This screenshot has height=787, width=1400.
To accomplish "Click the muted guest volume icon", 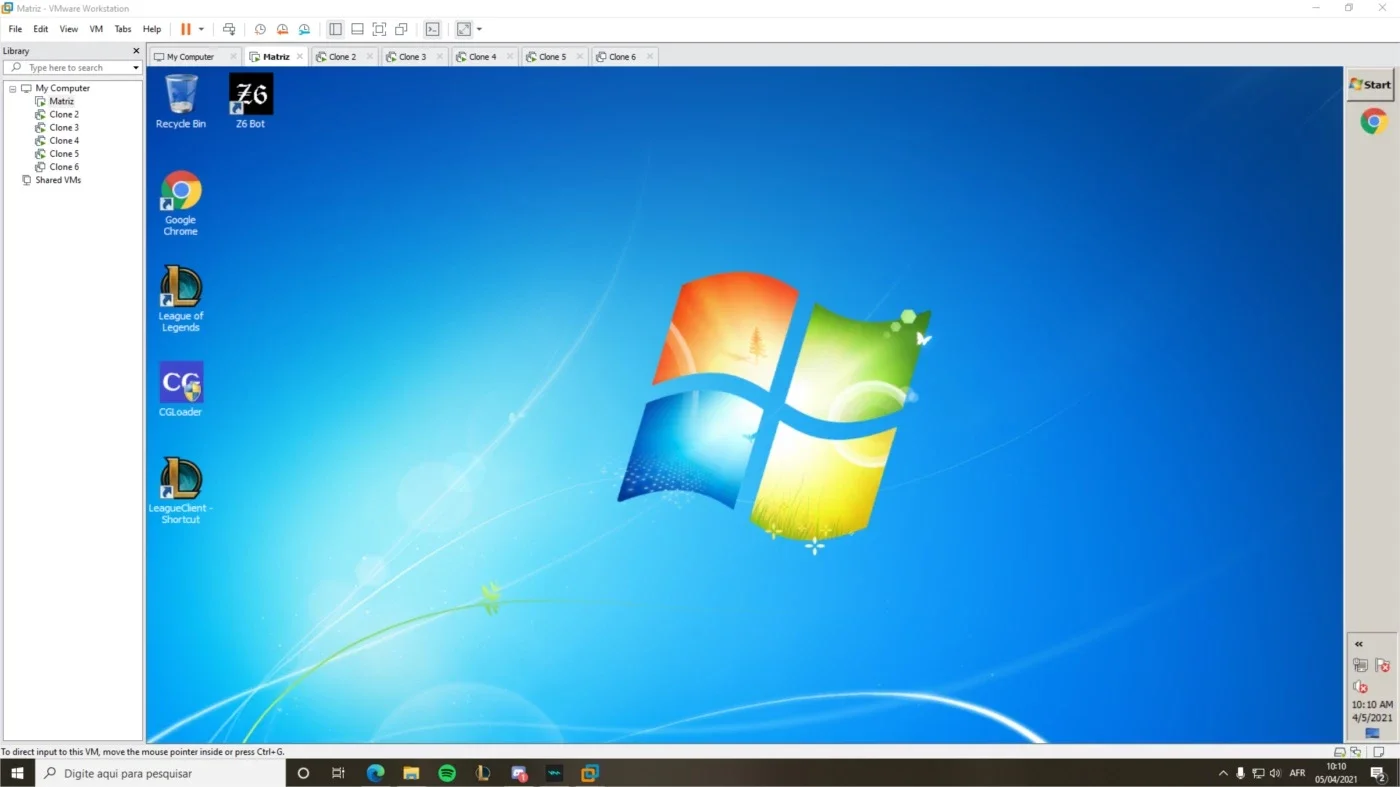I will [x=1360, y=687].
